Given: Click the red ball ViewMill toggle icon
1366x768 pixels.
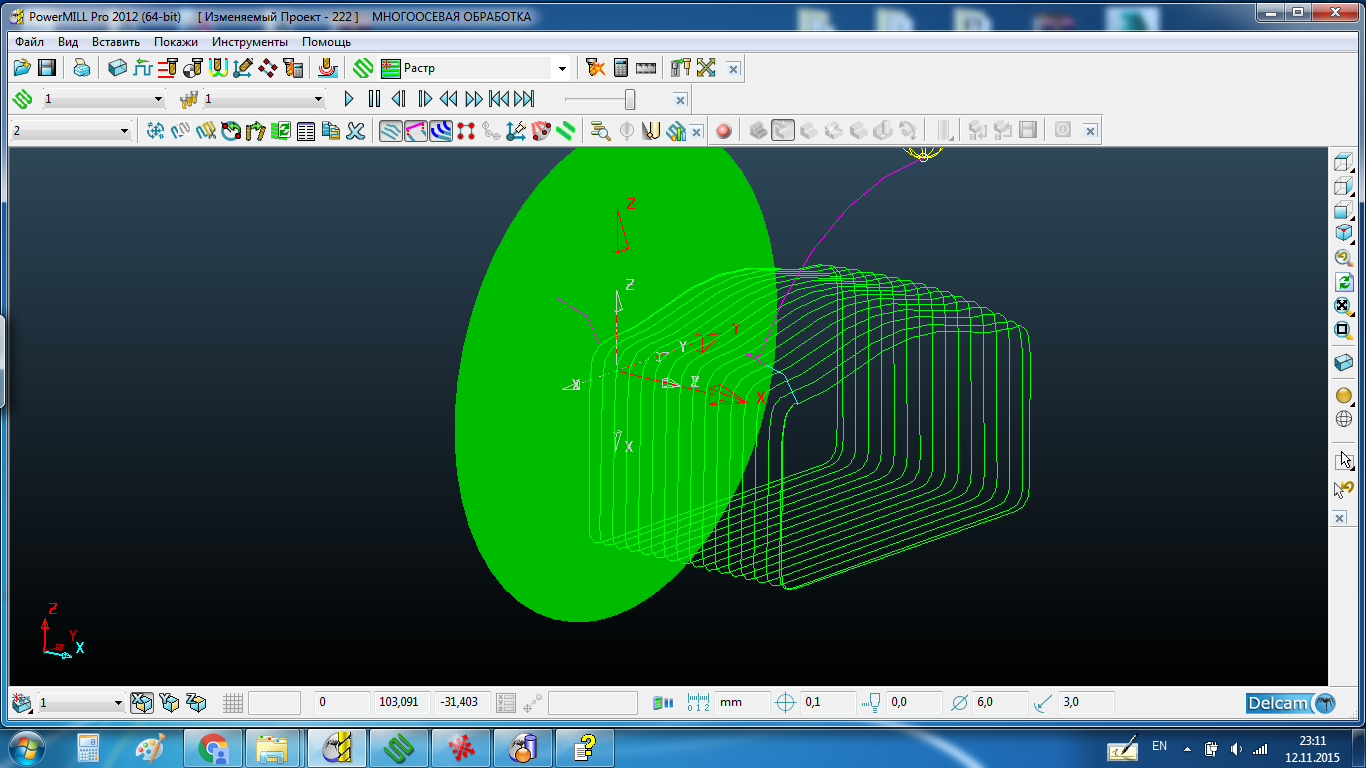Looking at the screenshot, I should (723, 130).
